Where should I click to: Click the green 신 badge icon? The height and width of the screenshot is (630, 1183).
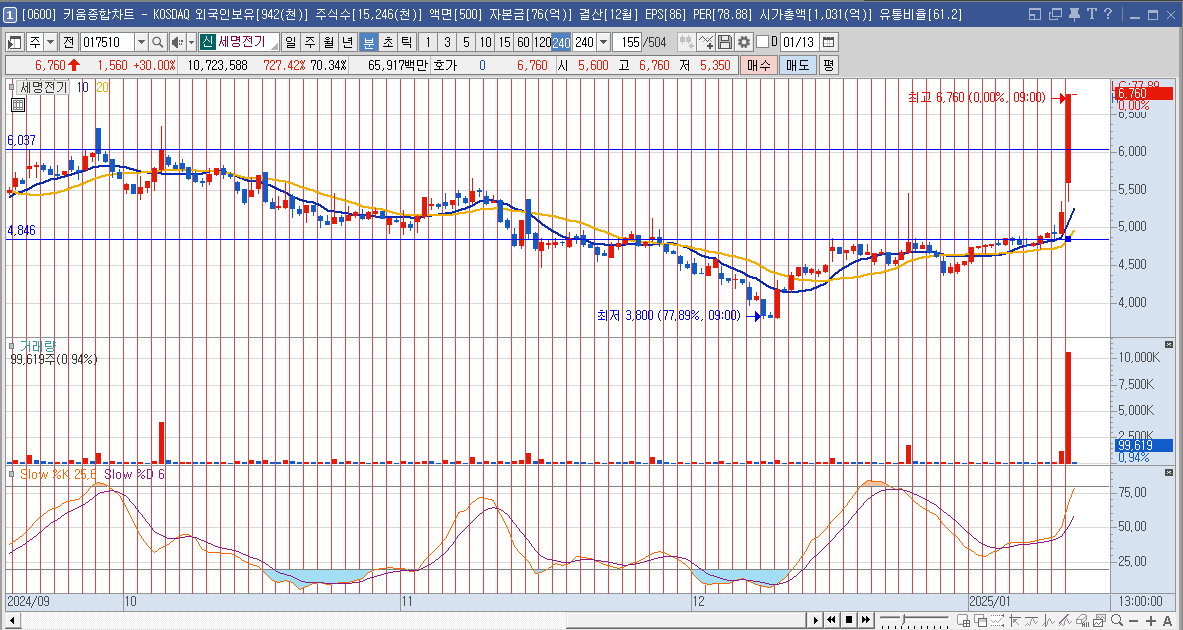pyautogui.click(x=207, y=42)
